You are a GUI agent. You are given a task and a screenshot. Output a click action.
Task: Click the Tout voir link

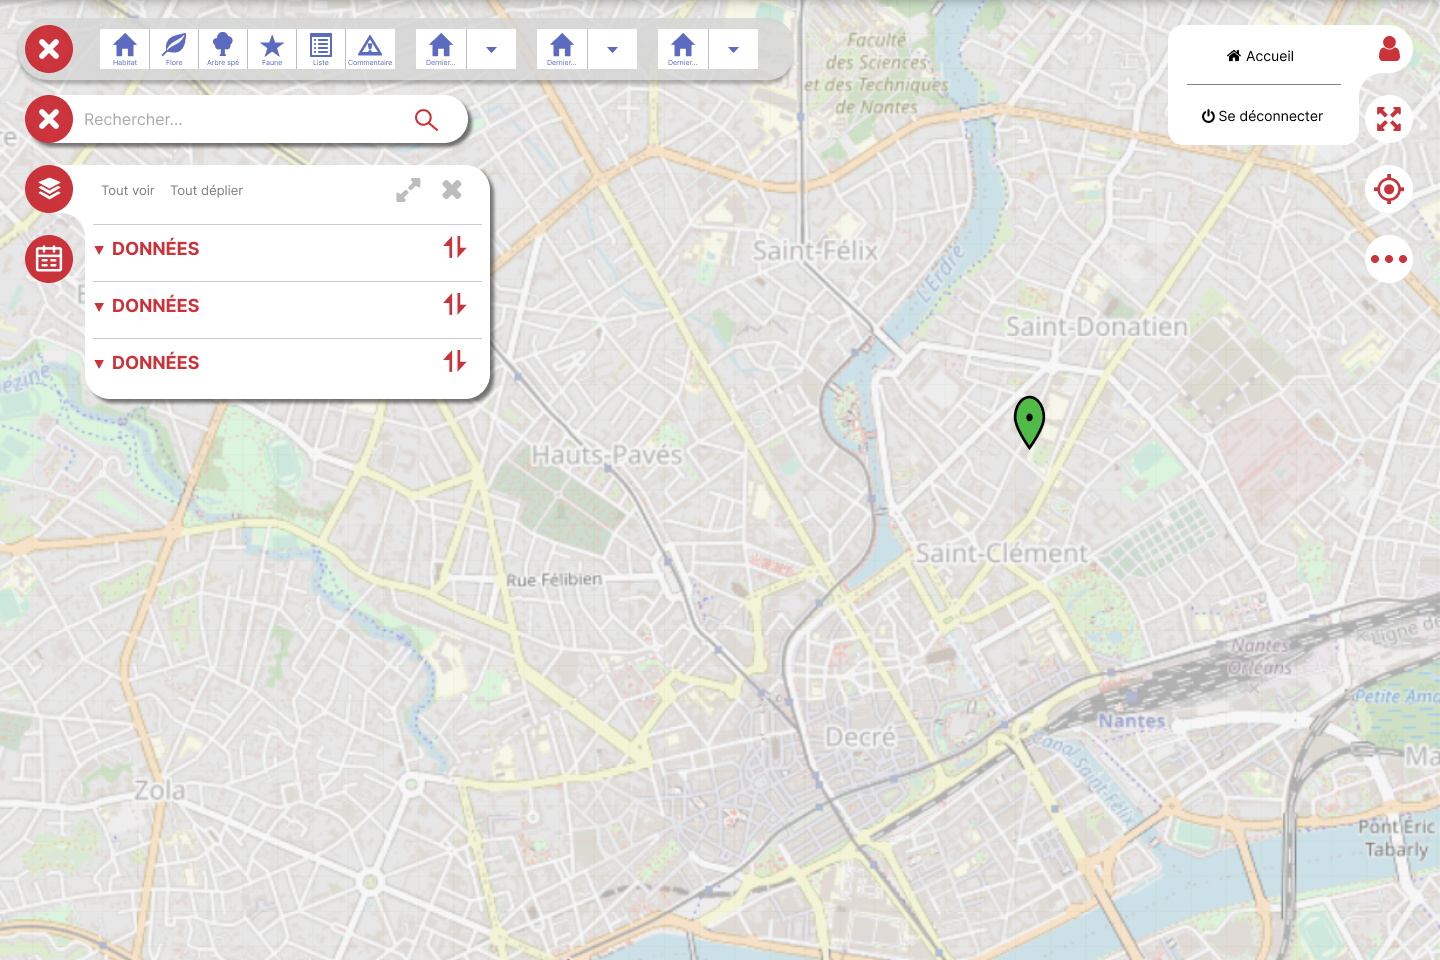click(x=128, y=191)
